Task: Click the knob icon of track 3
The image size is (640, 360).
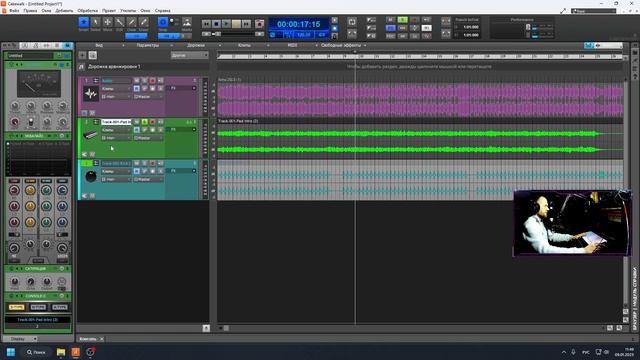Action: (91, 176)
